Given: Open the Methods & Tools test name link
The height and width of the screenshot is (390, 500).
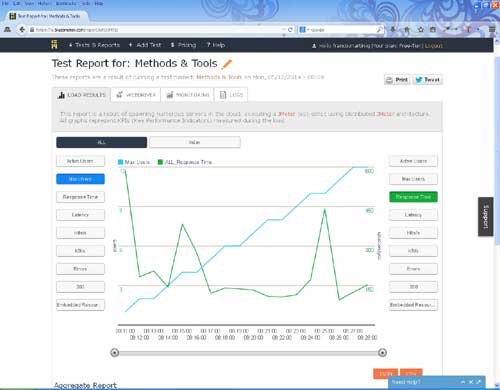Looking at the screenshot, I should [x=219, y=77].
